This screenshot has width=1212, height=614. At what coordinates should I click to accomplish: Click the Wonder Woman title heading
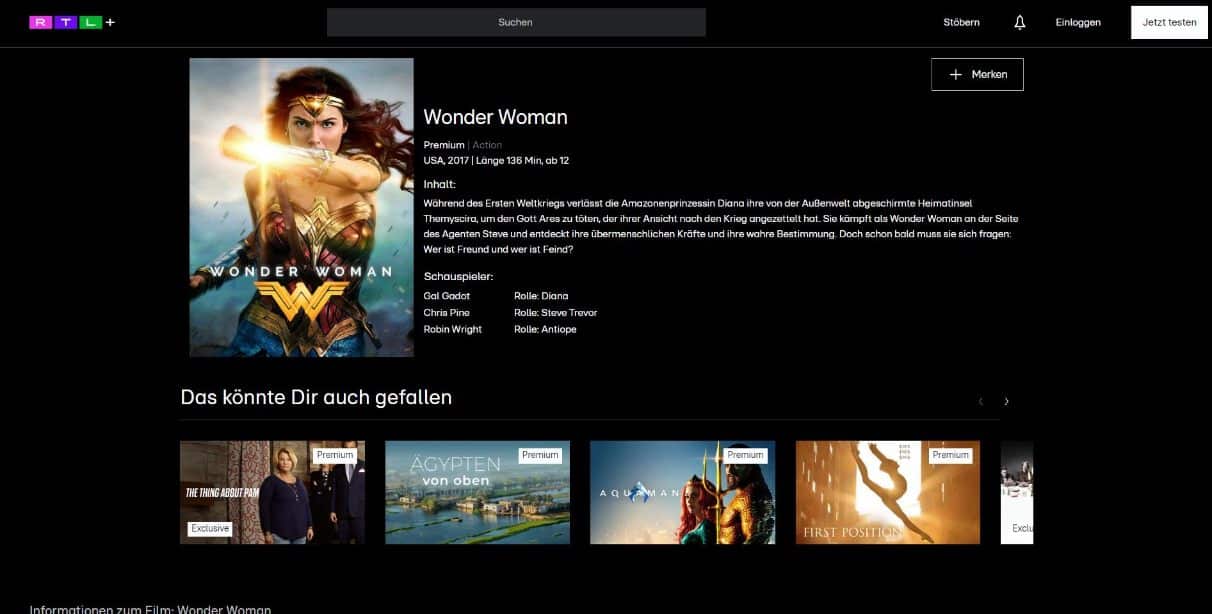click(495, 117)
